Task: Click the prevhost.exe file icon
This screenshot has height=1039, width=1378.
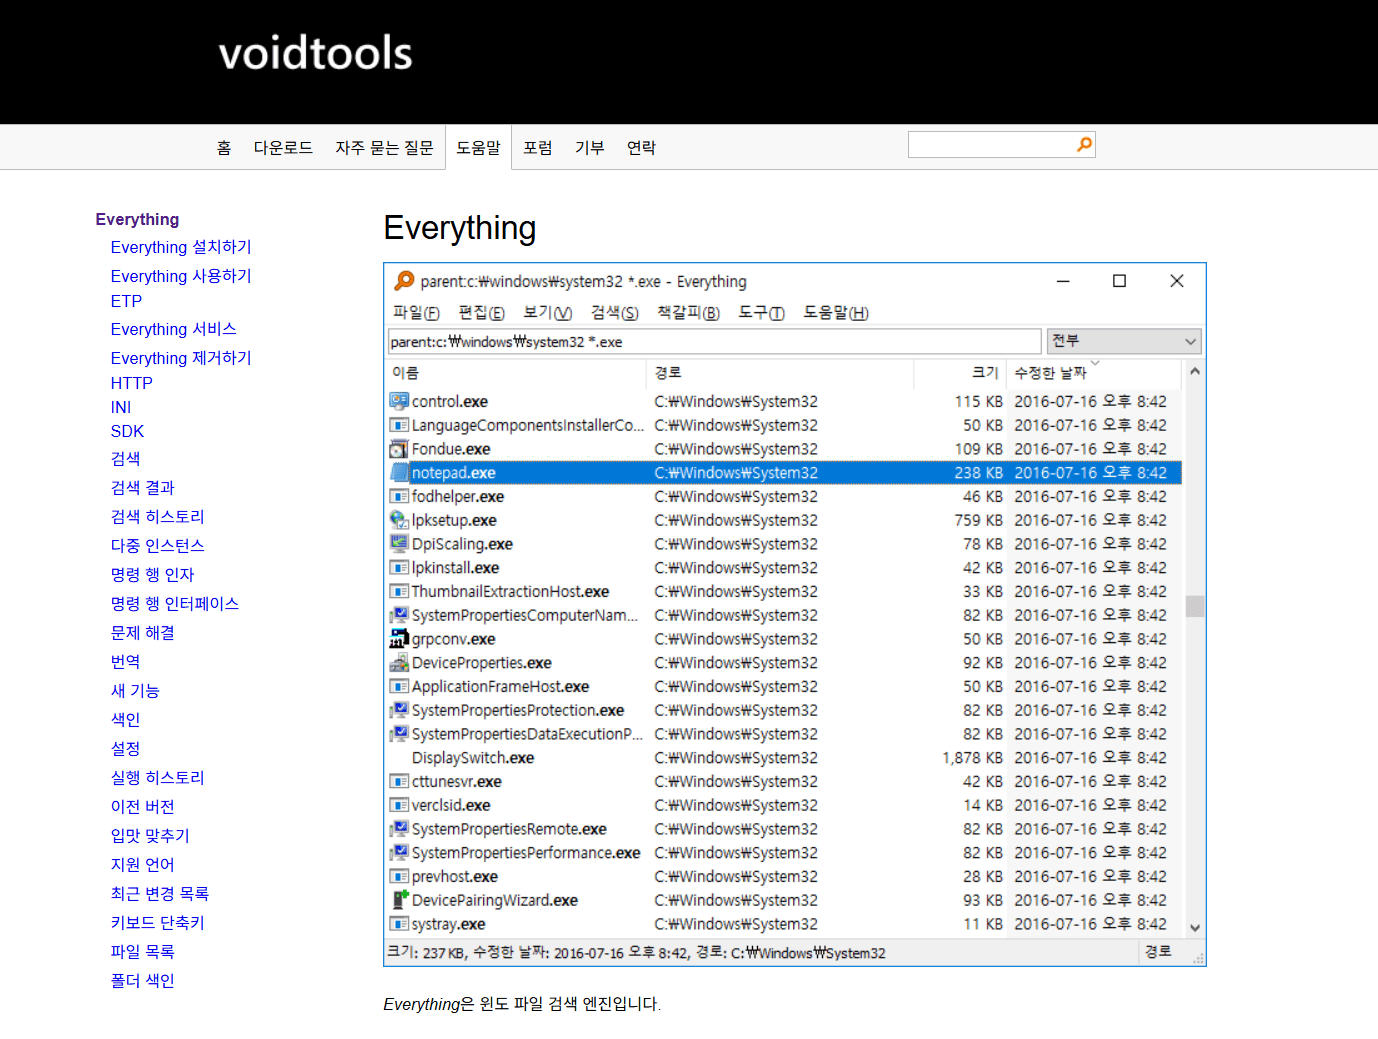Action: tap(399, 876)
